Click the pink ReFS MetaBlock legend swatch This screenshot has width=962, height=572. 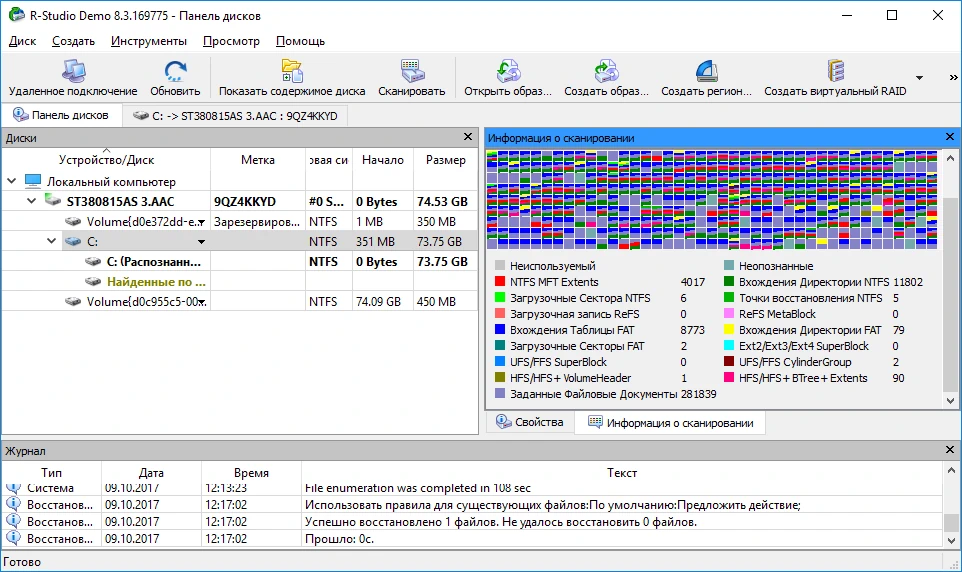tap(729, 314)
